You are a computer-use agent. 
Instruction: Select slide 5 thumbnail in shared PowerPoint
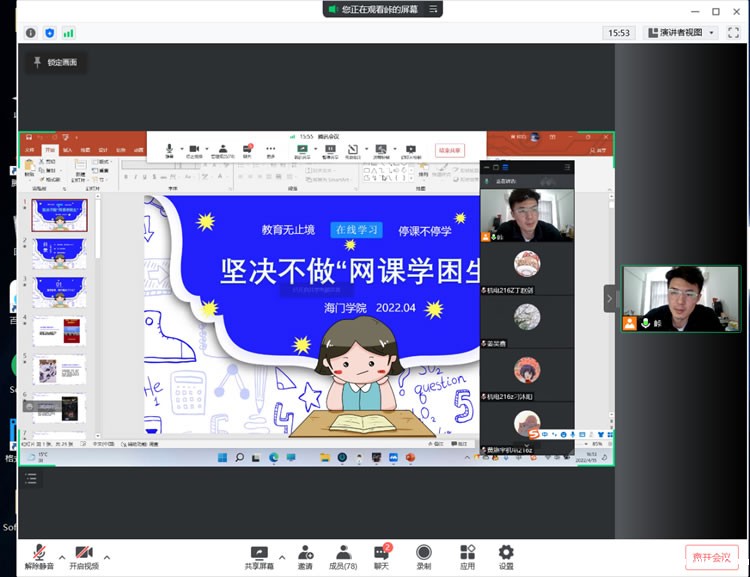tap(59, 369)
